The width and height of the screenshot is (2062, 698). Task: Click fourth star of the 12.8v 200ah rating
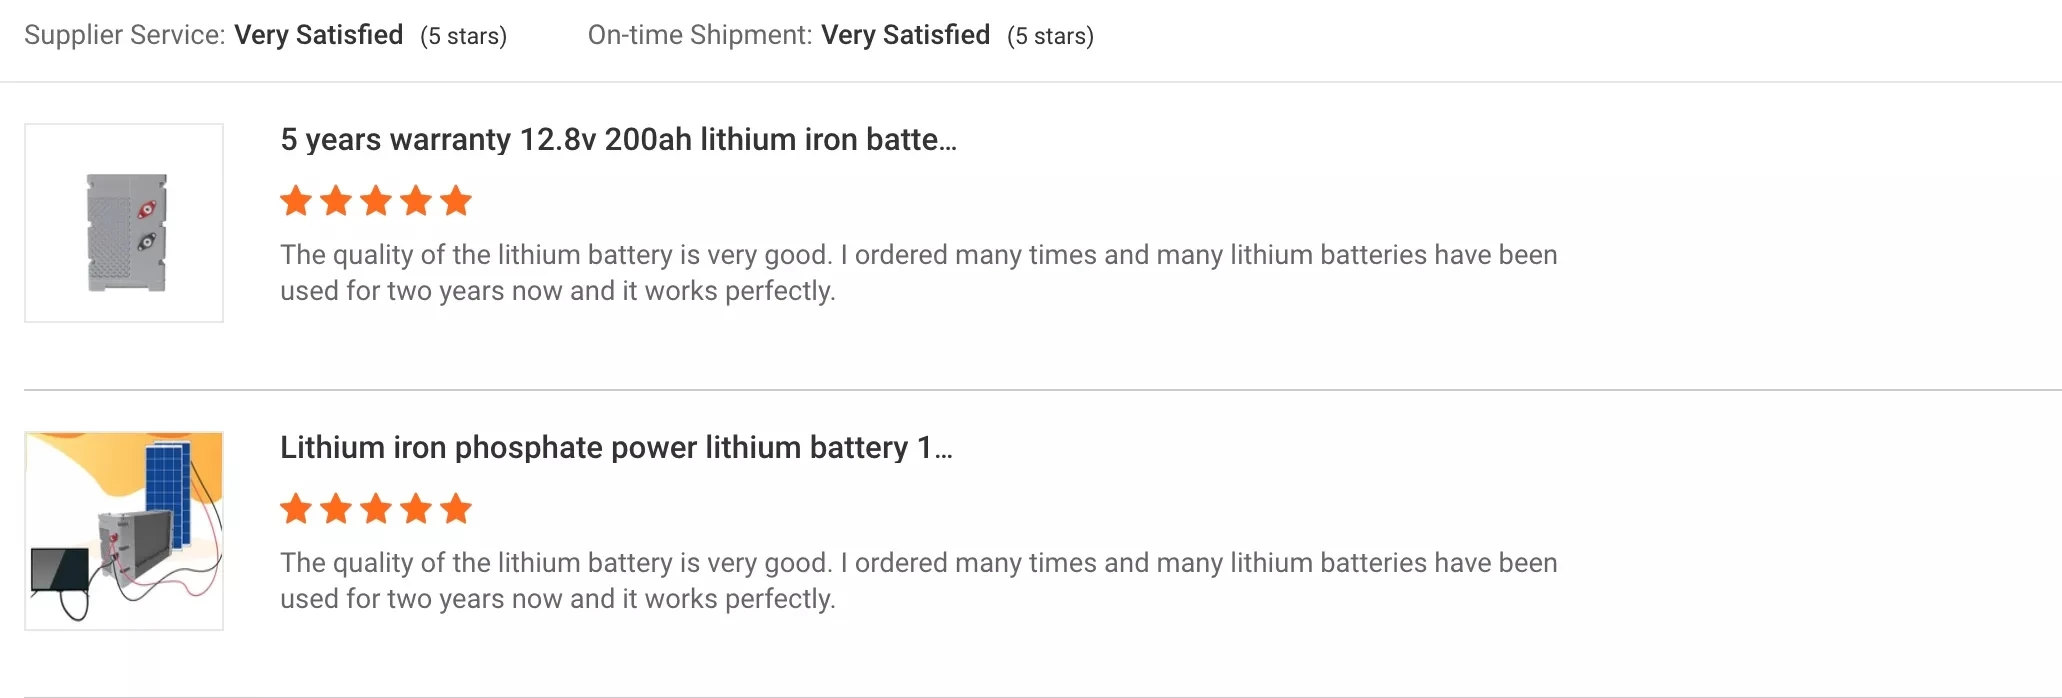coord(416,201)
